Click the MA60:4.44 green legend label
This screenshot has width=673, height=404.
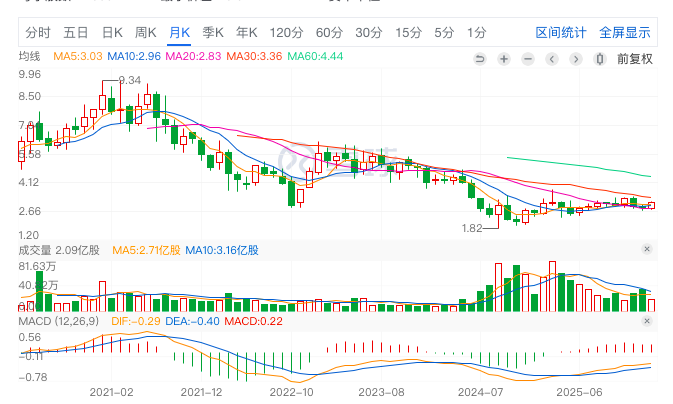click(x=315, y=56)
